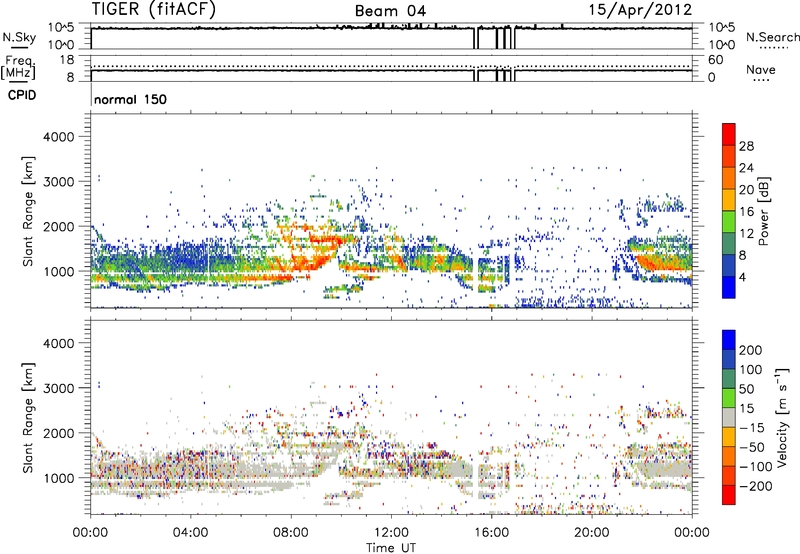Click the 'Freq. [MHz]' label
Image resolution: width=800 pixels, height=554 pixels.
pos(18,68)
